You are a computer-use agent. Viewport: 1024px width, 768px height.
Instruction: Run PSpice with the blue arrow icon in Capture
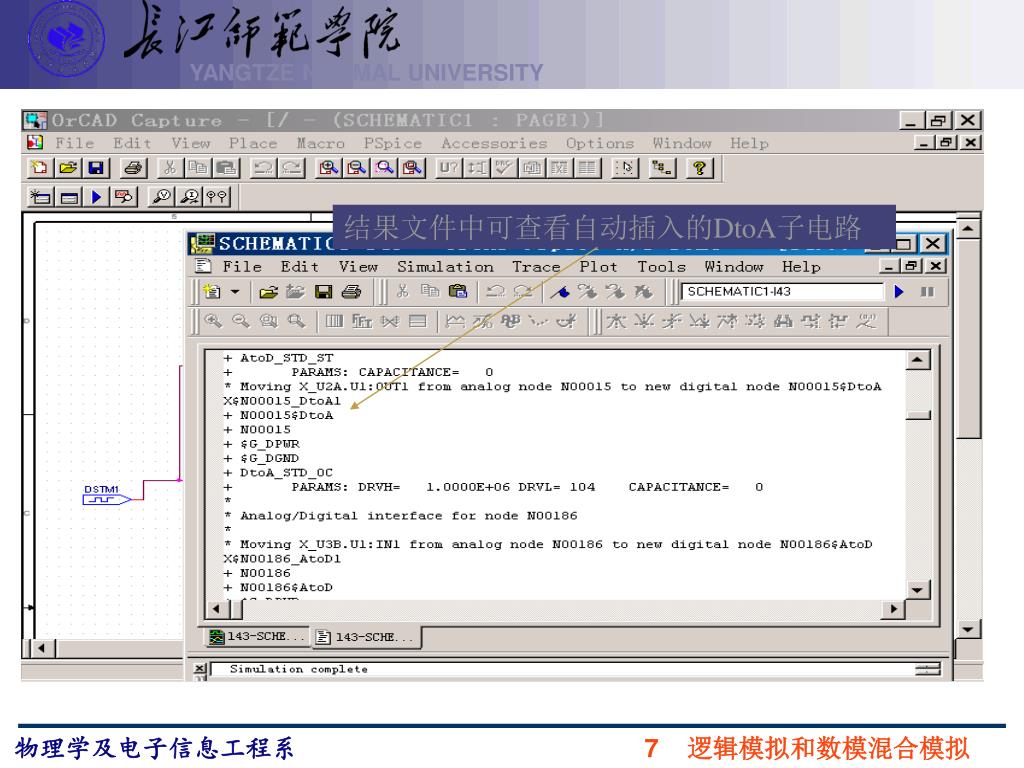pos(97,196)
